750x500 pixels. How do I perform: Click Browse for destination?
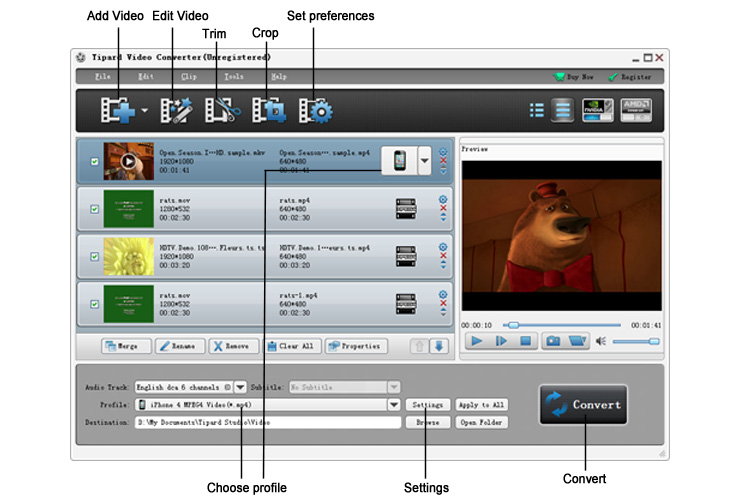(x=428, y=422)
